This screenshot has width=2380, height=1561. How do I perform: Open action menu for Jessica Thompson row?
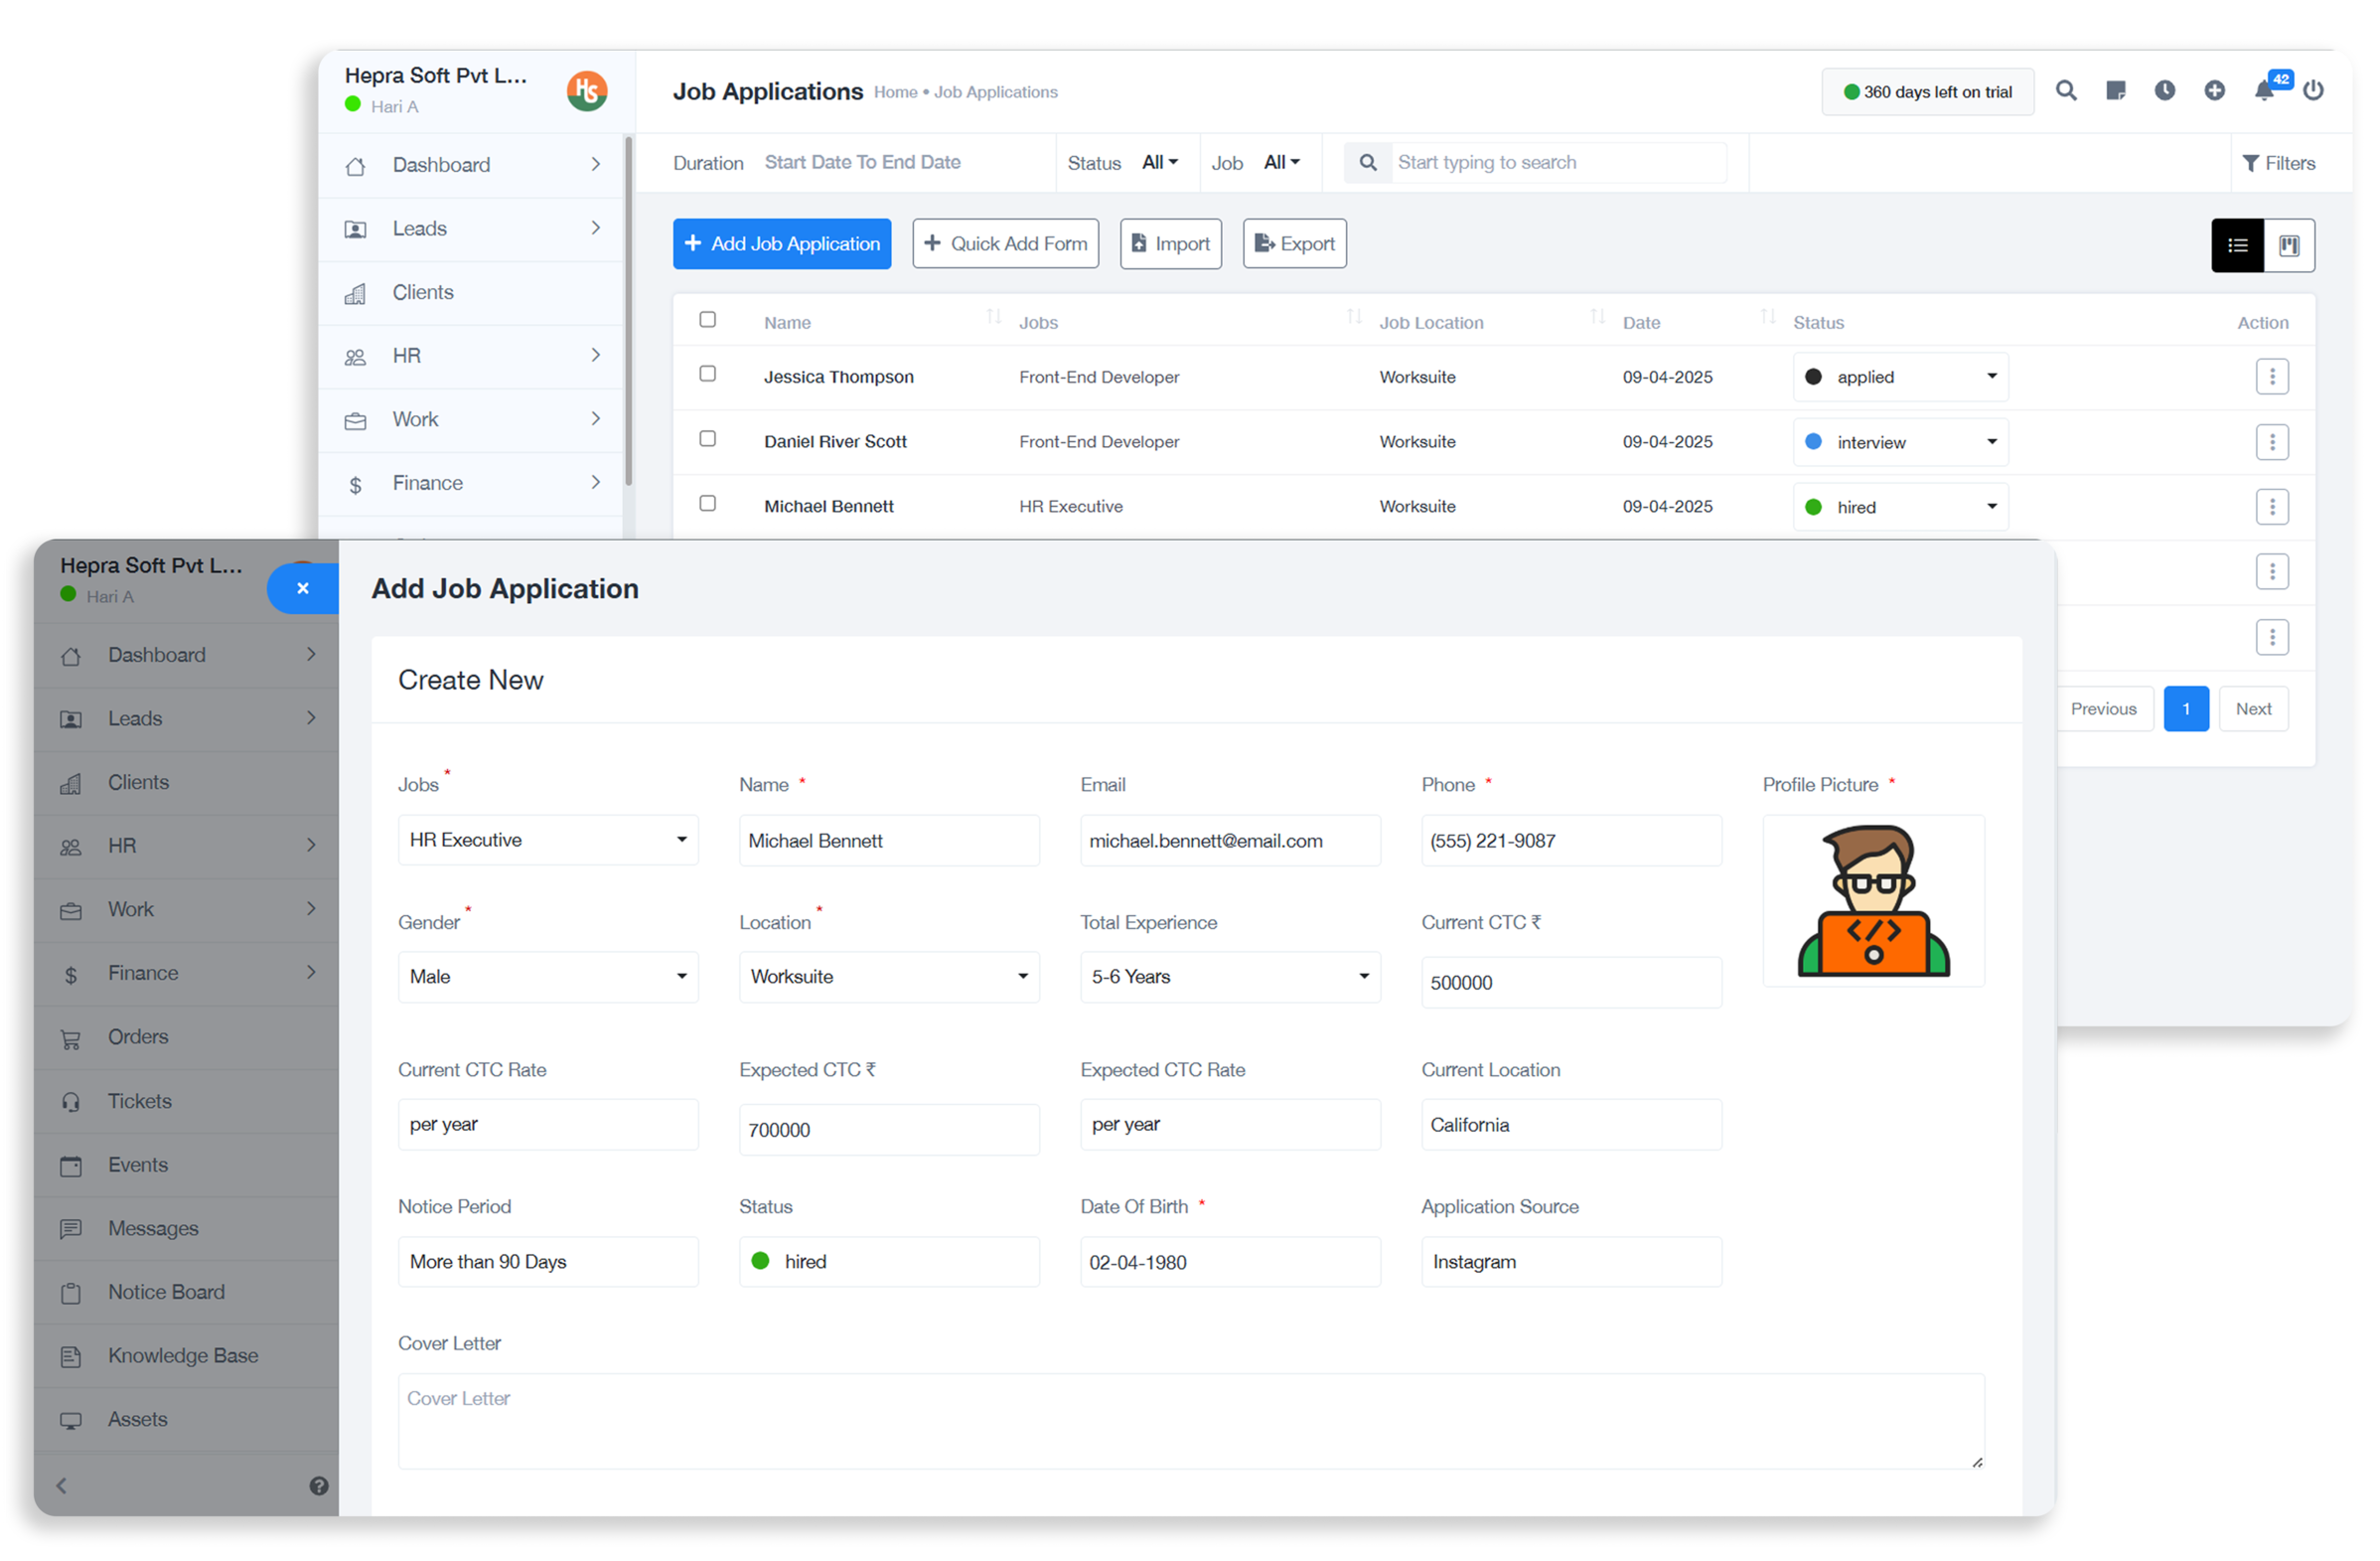tap(2272, 377)
